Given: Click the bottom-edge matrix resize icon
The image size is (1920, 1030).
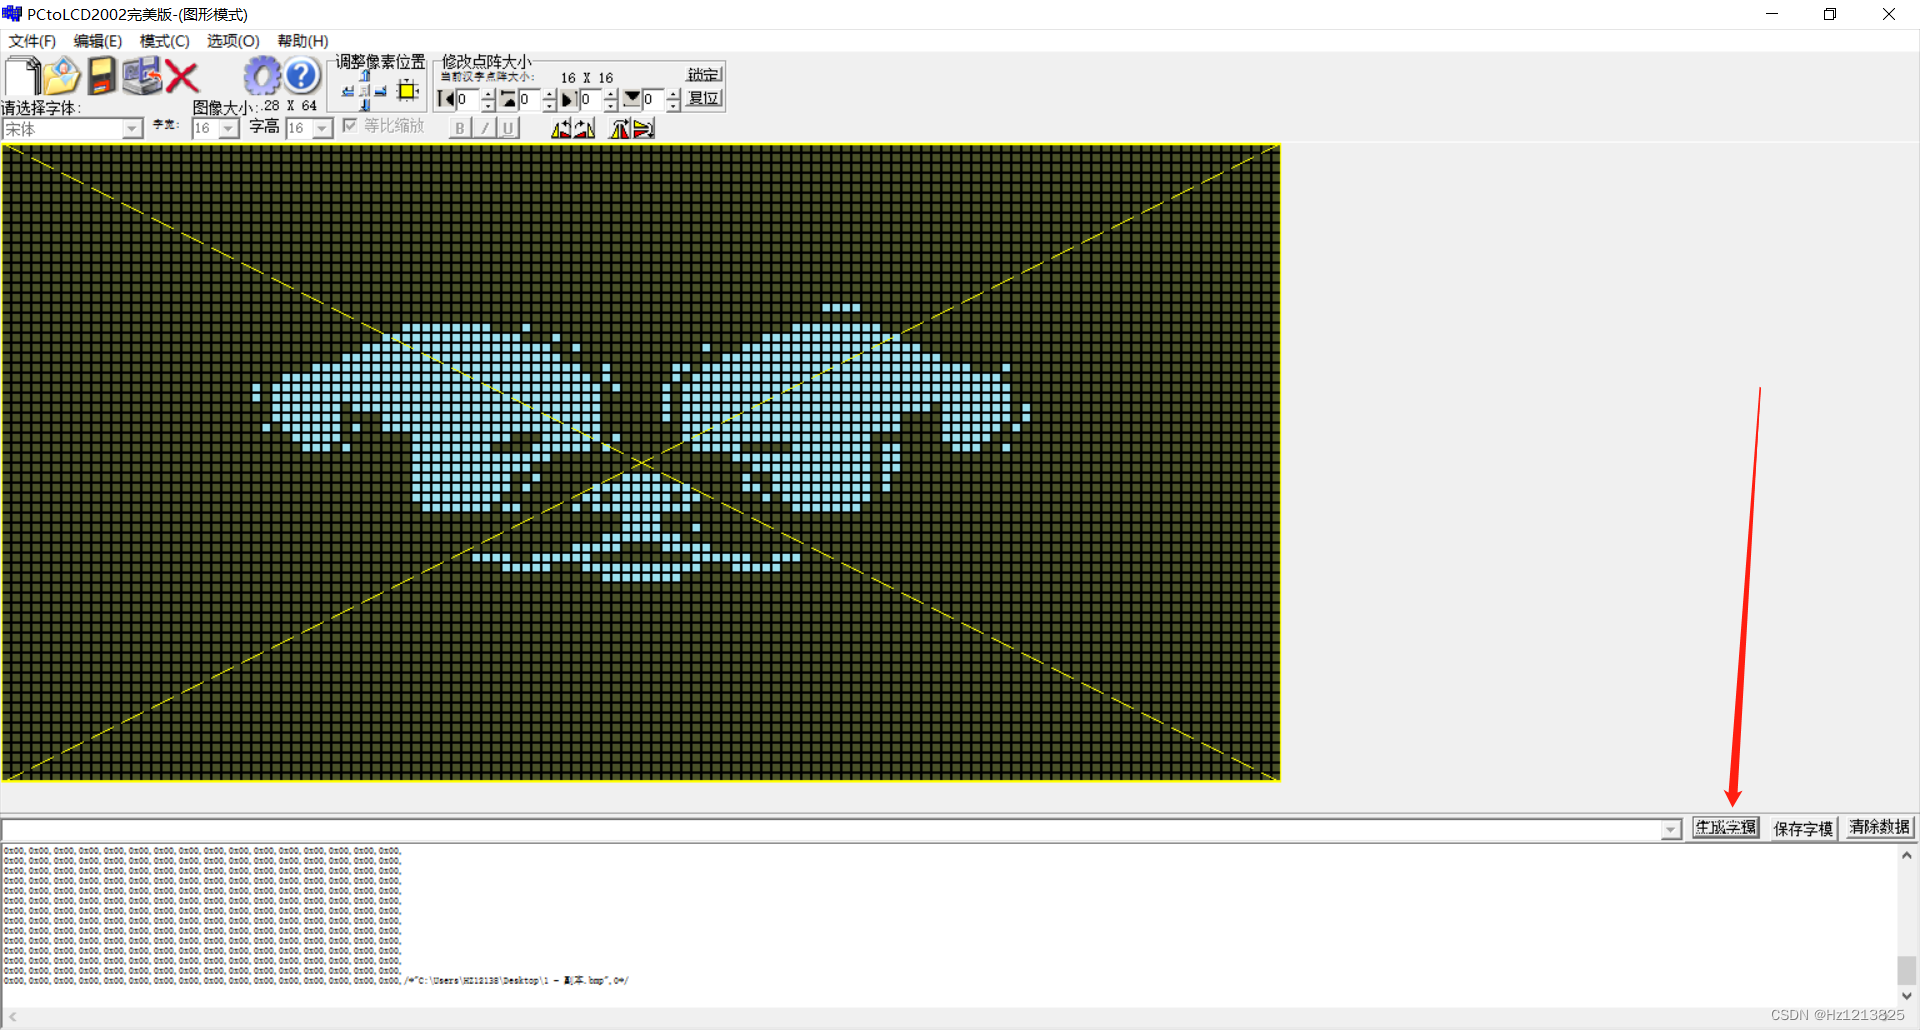Looking at the screenshot, I should pyautogui.click(x=632, y=99).
